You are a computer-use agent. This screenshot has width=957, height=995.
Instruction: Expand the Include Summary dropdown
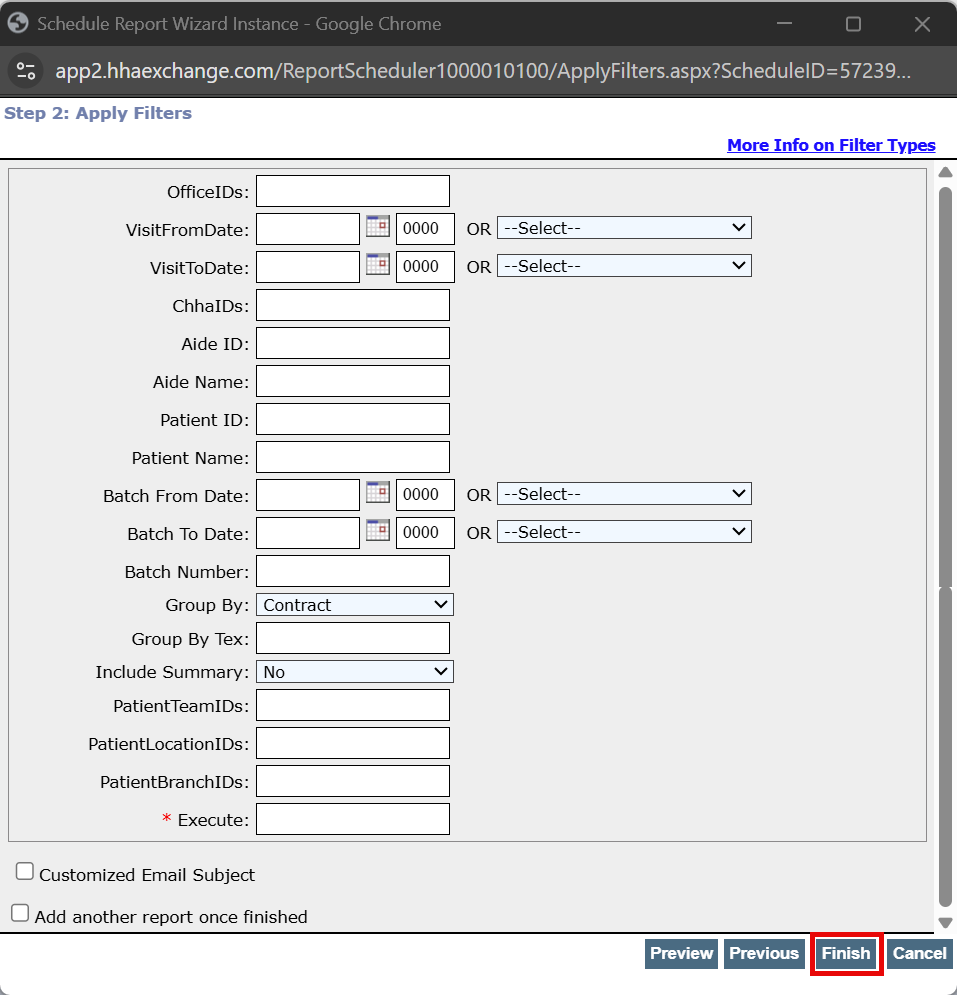pyautogui.click(x=355, y=672)
